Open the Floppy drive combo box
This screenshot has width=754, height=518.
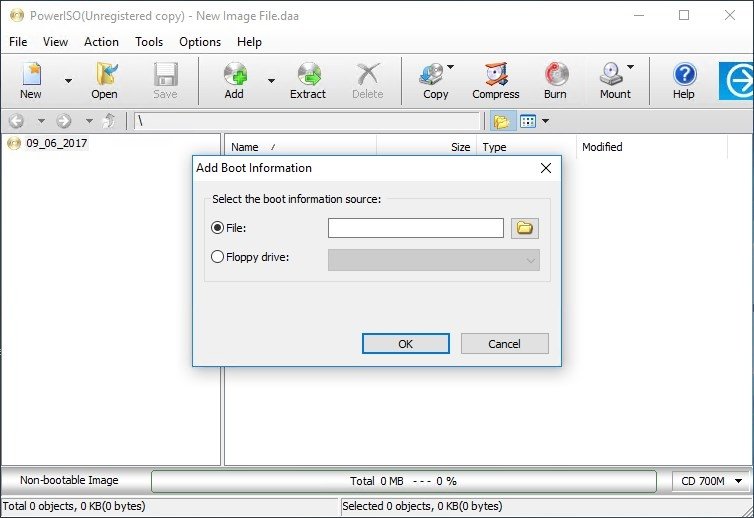point(434,260)
